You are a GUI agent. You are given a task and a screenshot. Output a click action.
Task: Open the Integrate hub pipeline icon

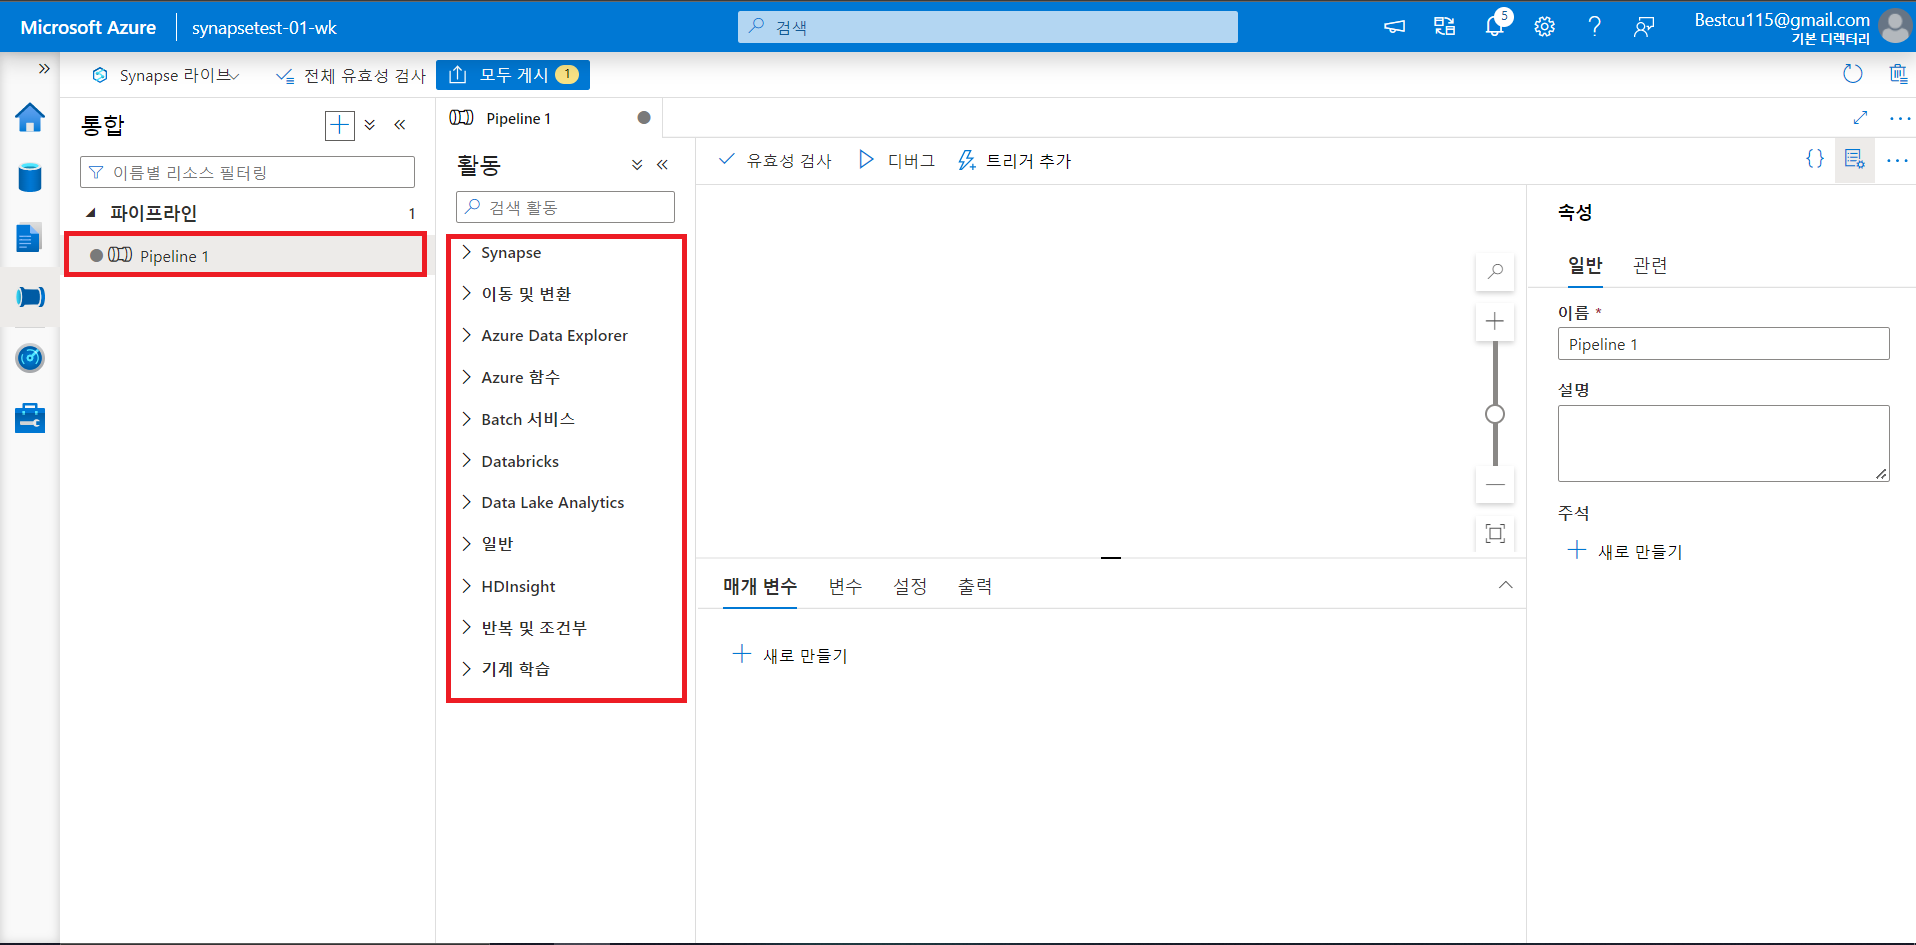tap(30, 297)
